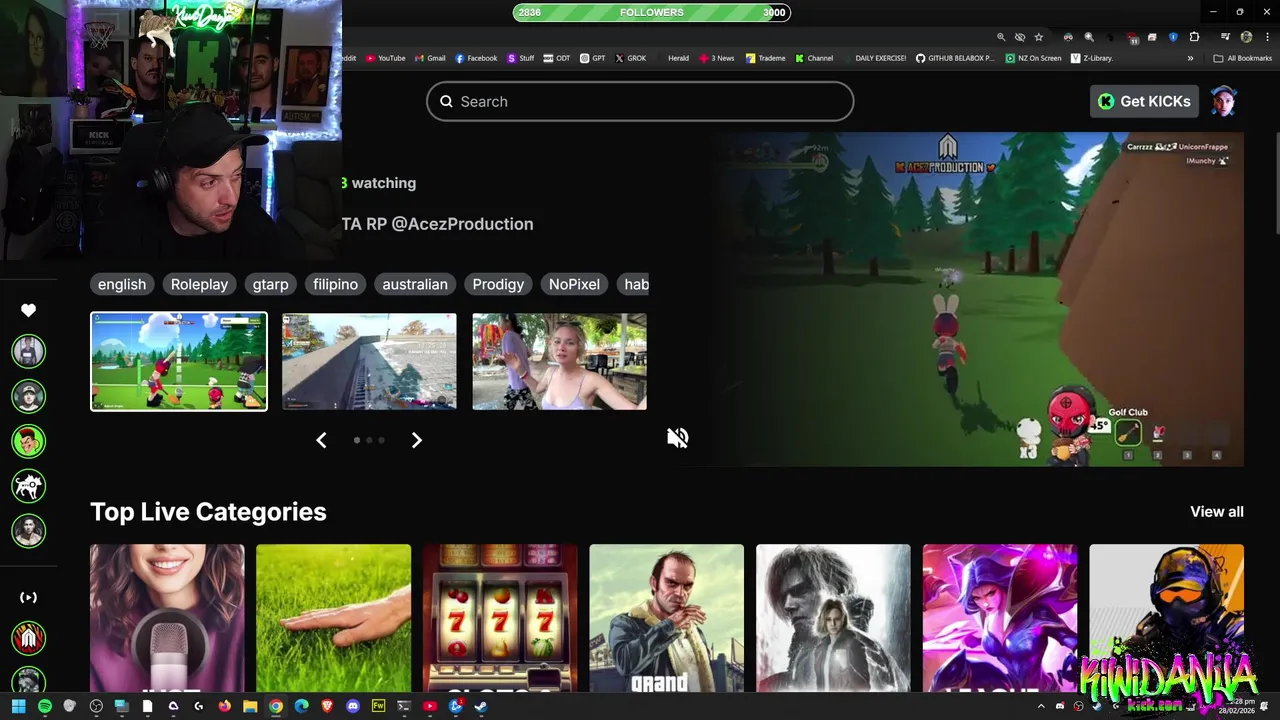1280x720 pixels.
Task: Select the NoPixel tag
Action: [574, 284]
